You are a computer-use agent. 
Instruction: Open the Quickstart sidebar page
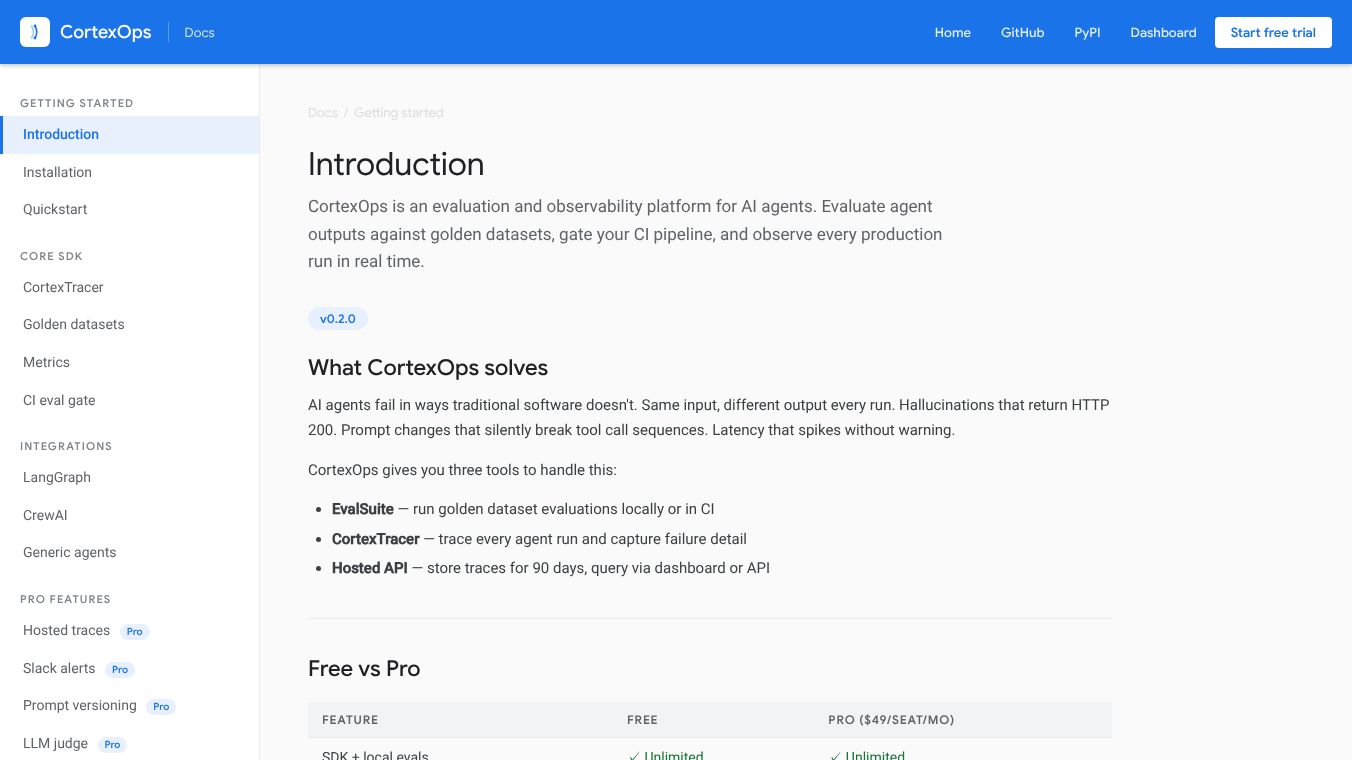pos(55,209)
